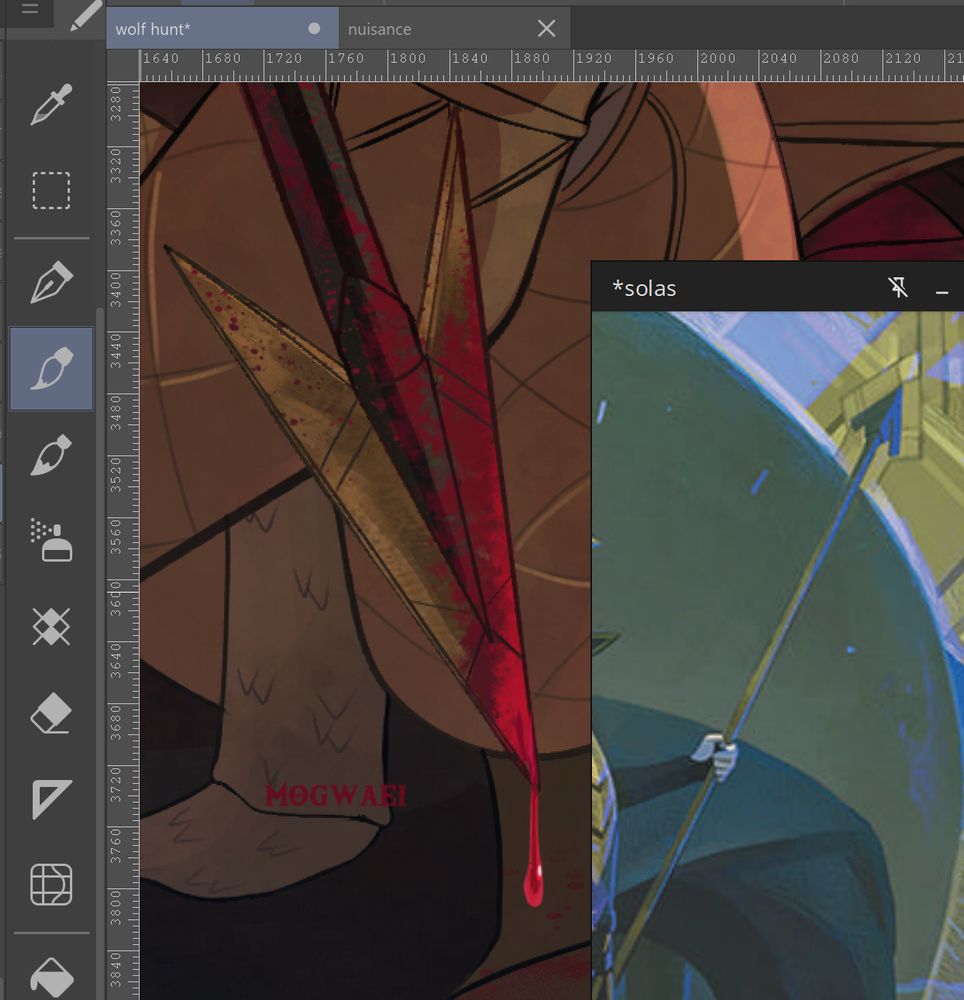964x1000 pixels.
Task: Click the highlighted Brush tool
Action: (x=51, y=369)
